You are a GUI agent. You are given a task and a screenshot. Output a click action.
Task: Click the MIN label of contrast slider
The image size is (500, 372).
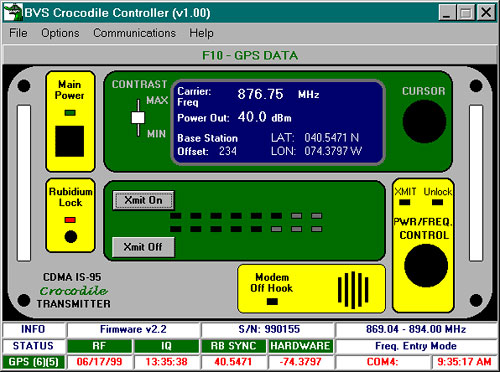(x=156, y=134)
